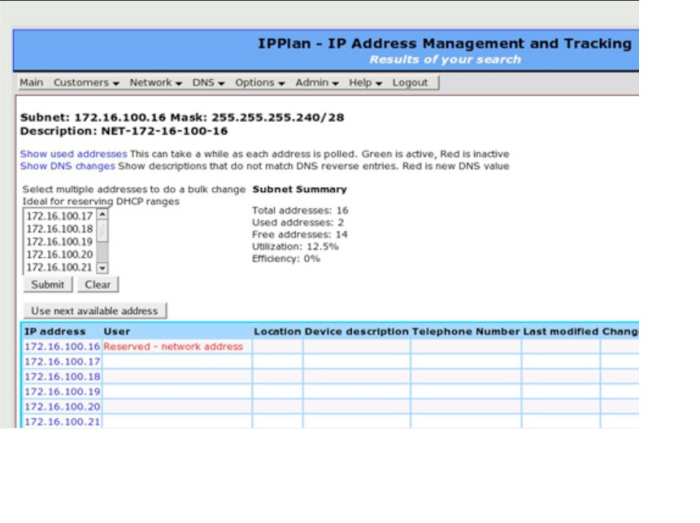Click the Free addresses: 14 text

pyautogui.click(x=300, y=235)
